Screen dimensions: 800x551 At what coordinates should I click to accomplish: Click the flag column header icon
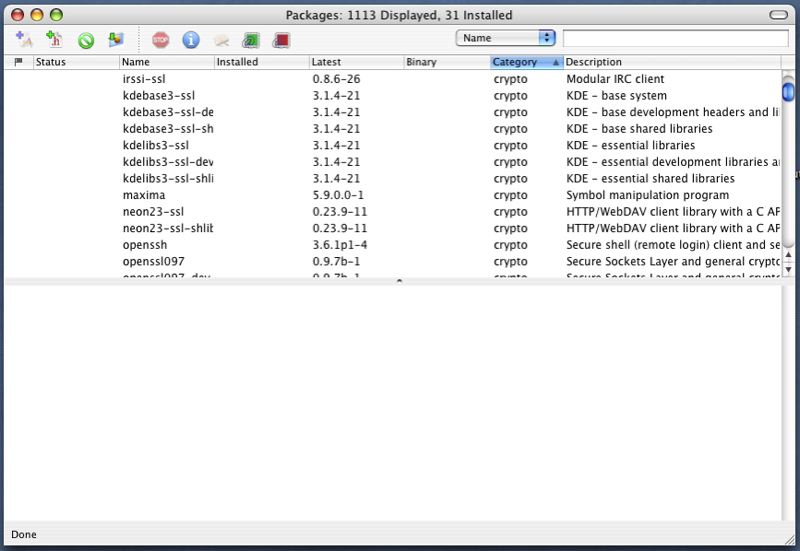(19, 62)
